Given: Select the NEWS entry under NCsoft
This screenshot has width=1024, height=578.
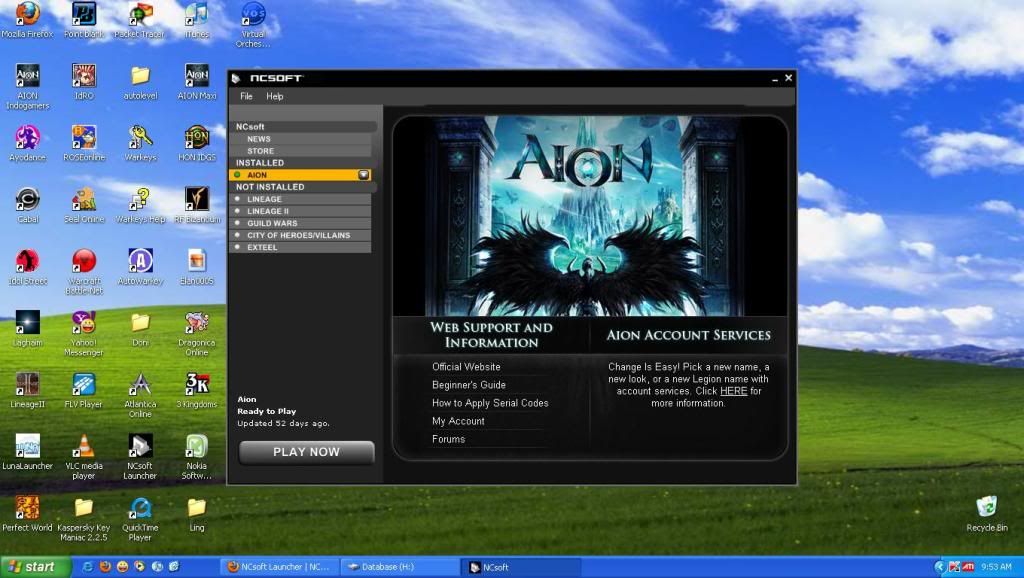Looking at the screenshot, I should 302,139.
